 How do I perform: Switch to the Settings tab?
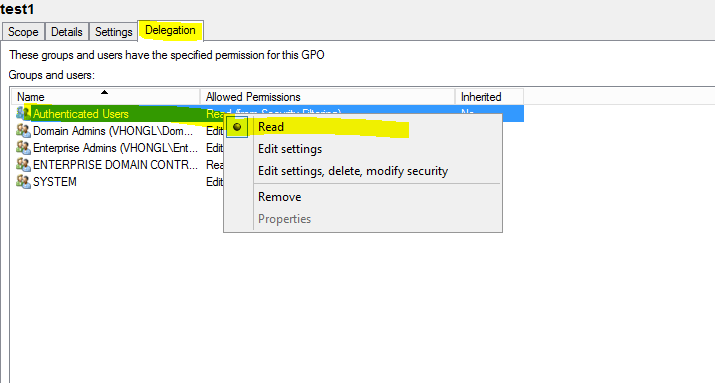click(114, 32)
